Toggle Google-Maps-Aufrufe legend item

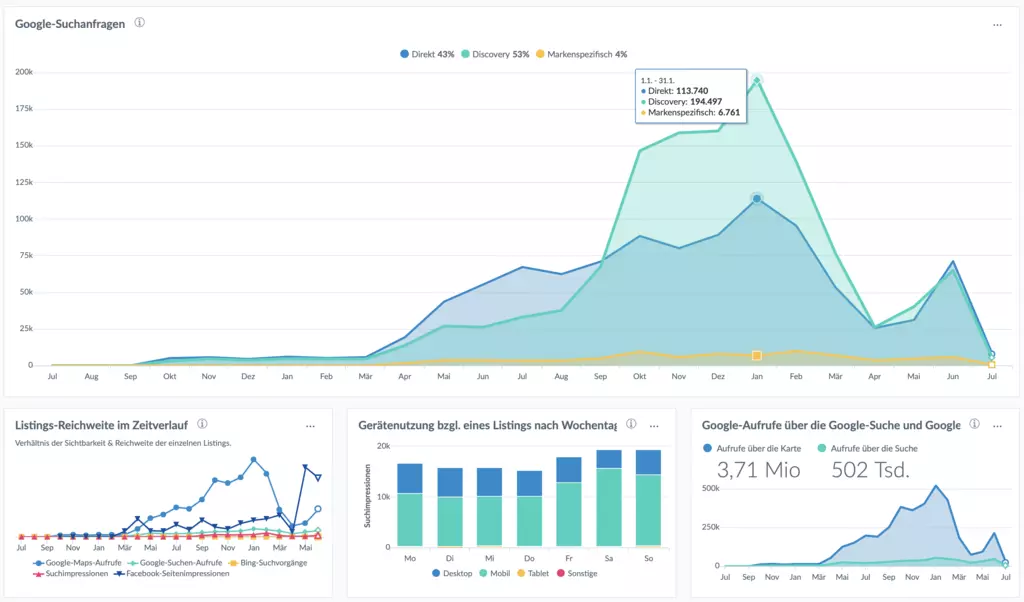pos(78,563)
